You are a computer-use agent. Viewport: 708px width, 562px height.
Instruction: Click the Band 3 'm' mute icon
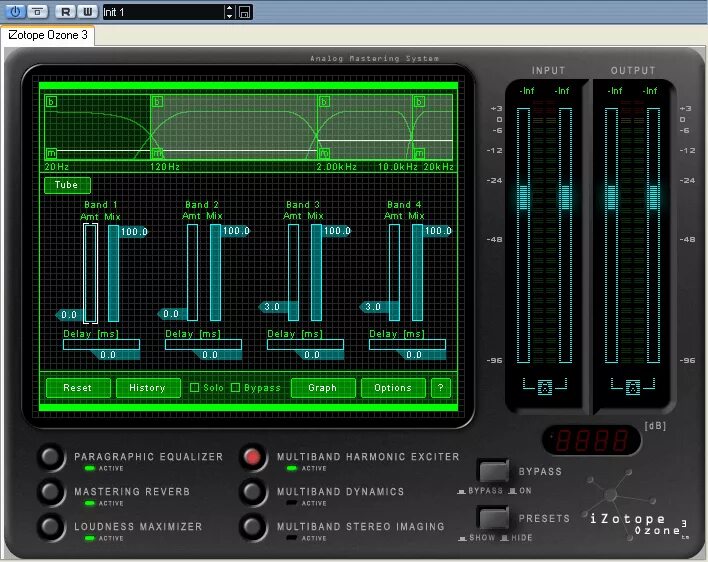(324, 153)
